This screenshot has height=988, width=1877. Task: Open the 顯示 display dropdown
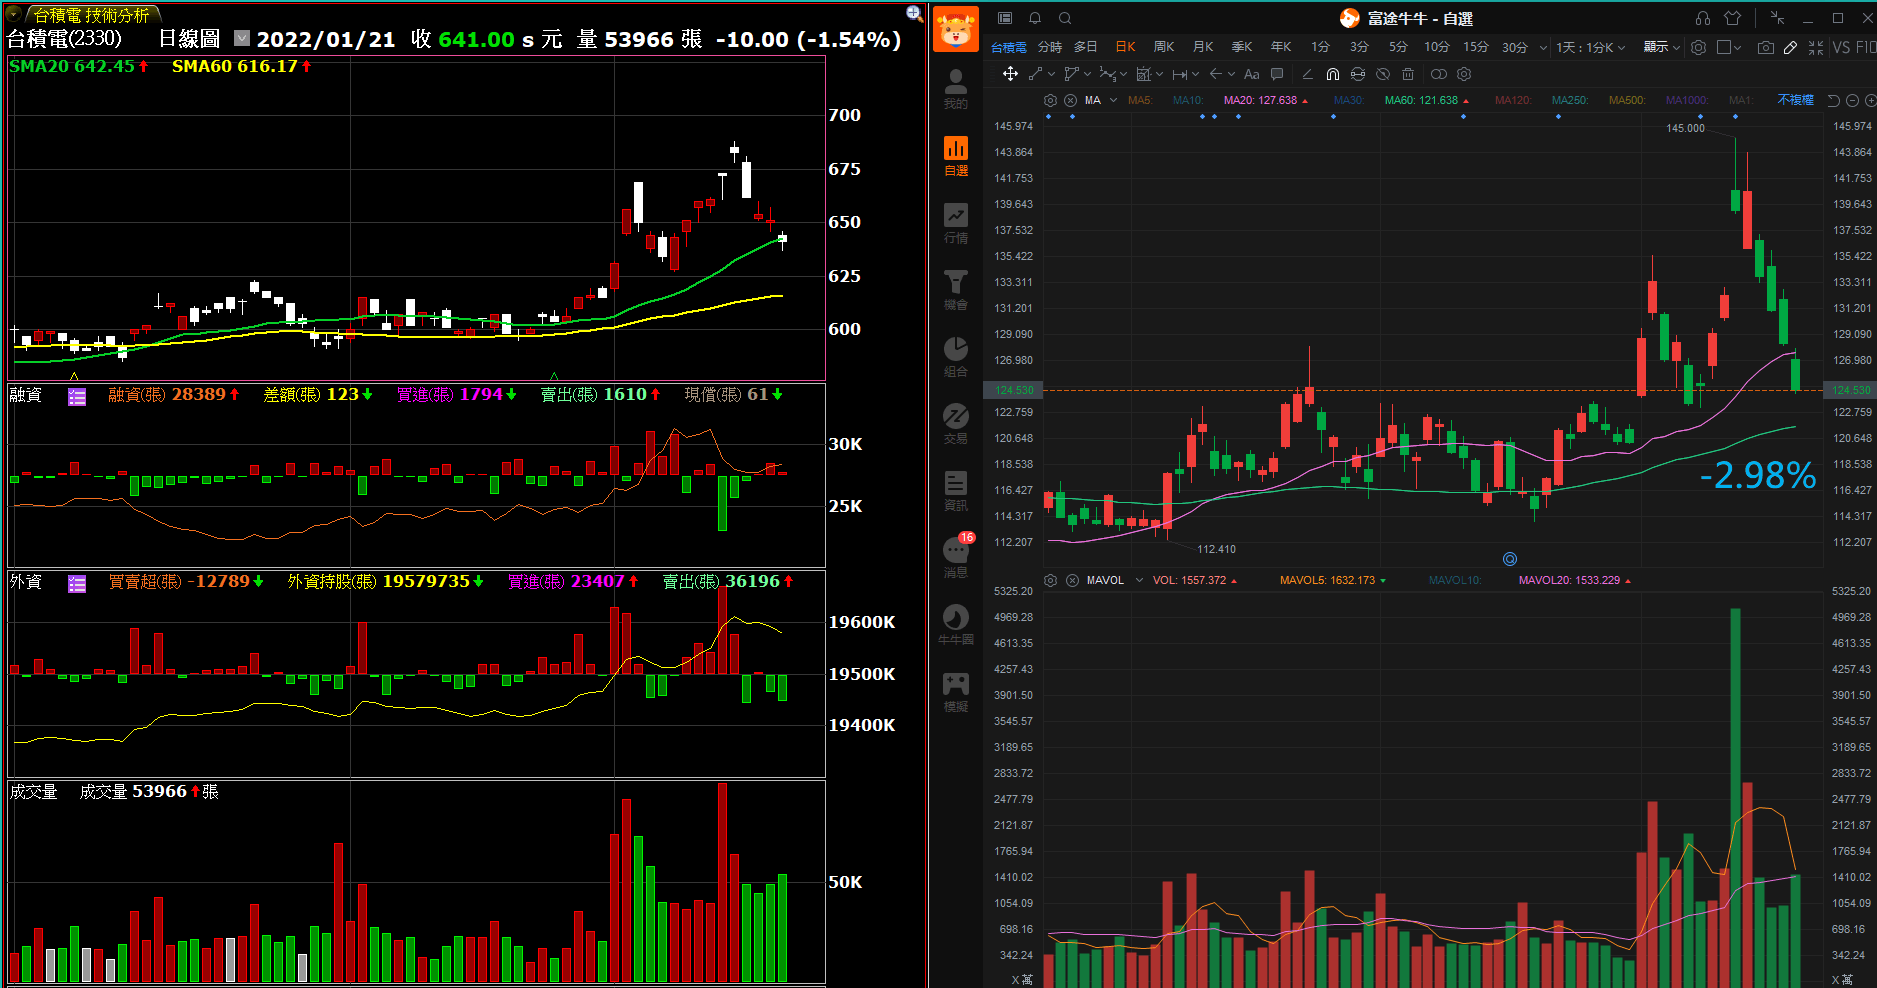1662,47
